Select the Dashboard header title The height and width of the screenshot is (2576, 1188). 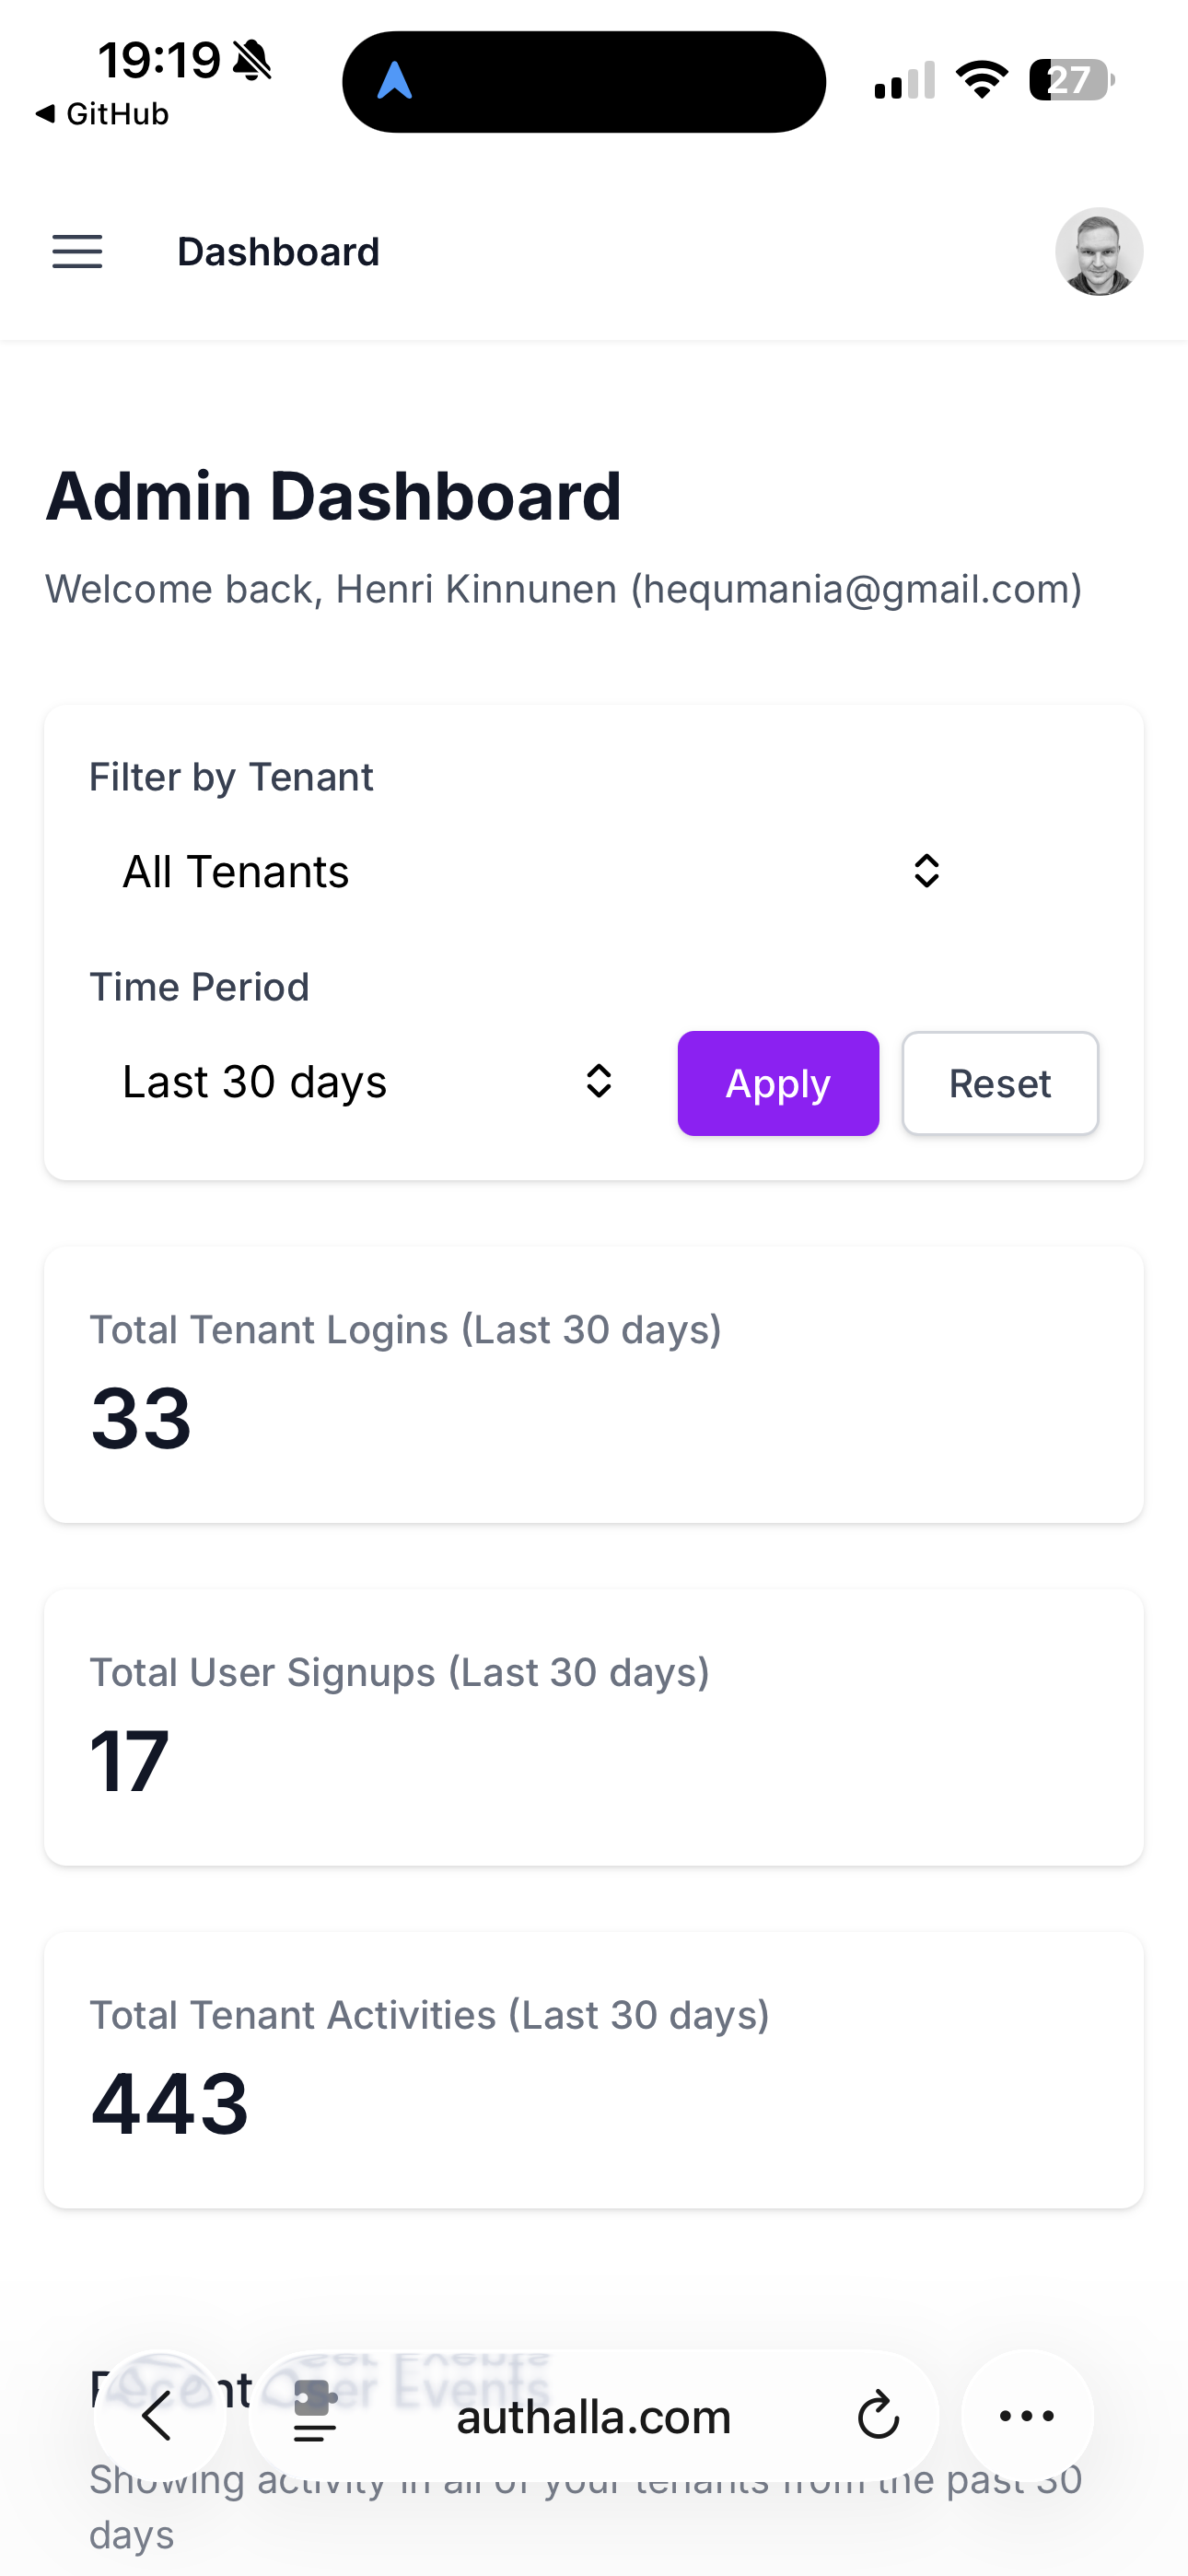click(x=278, y=252)
